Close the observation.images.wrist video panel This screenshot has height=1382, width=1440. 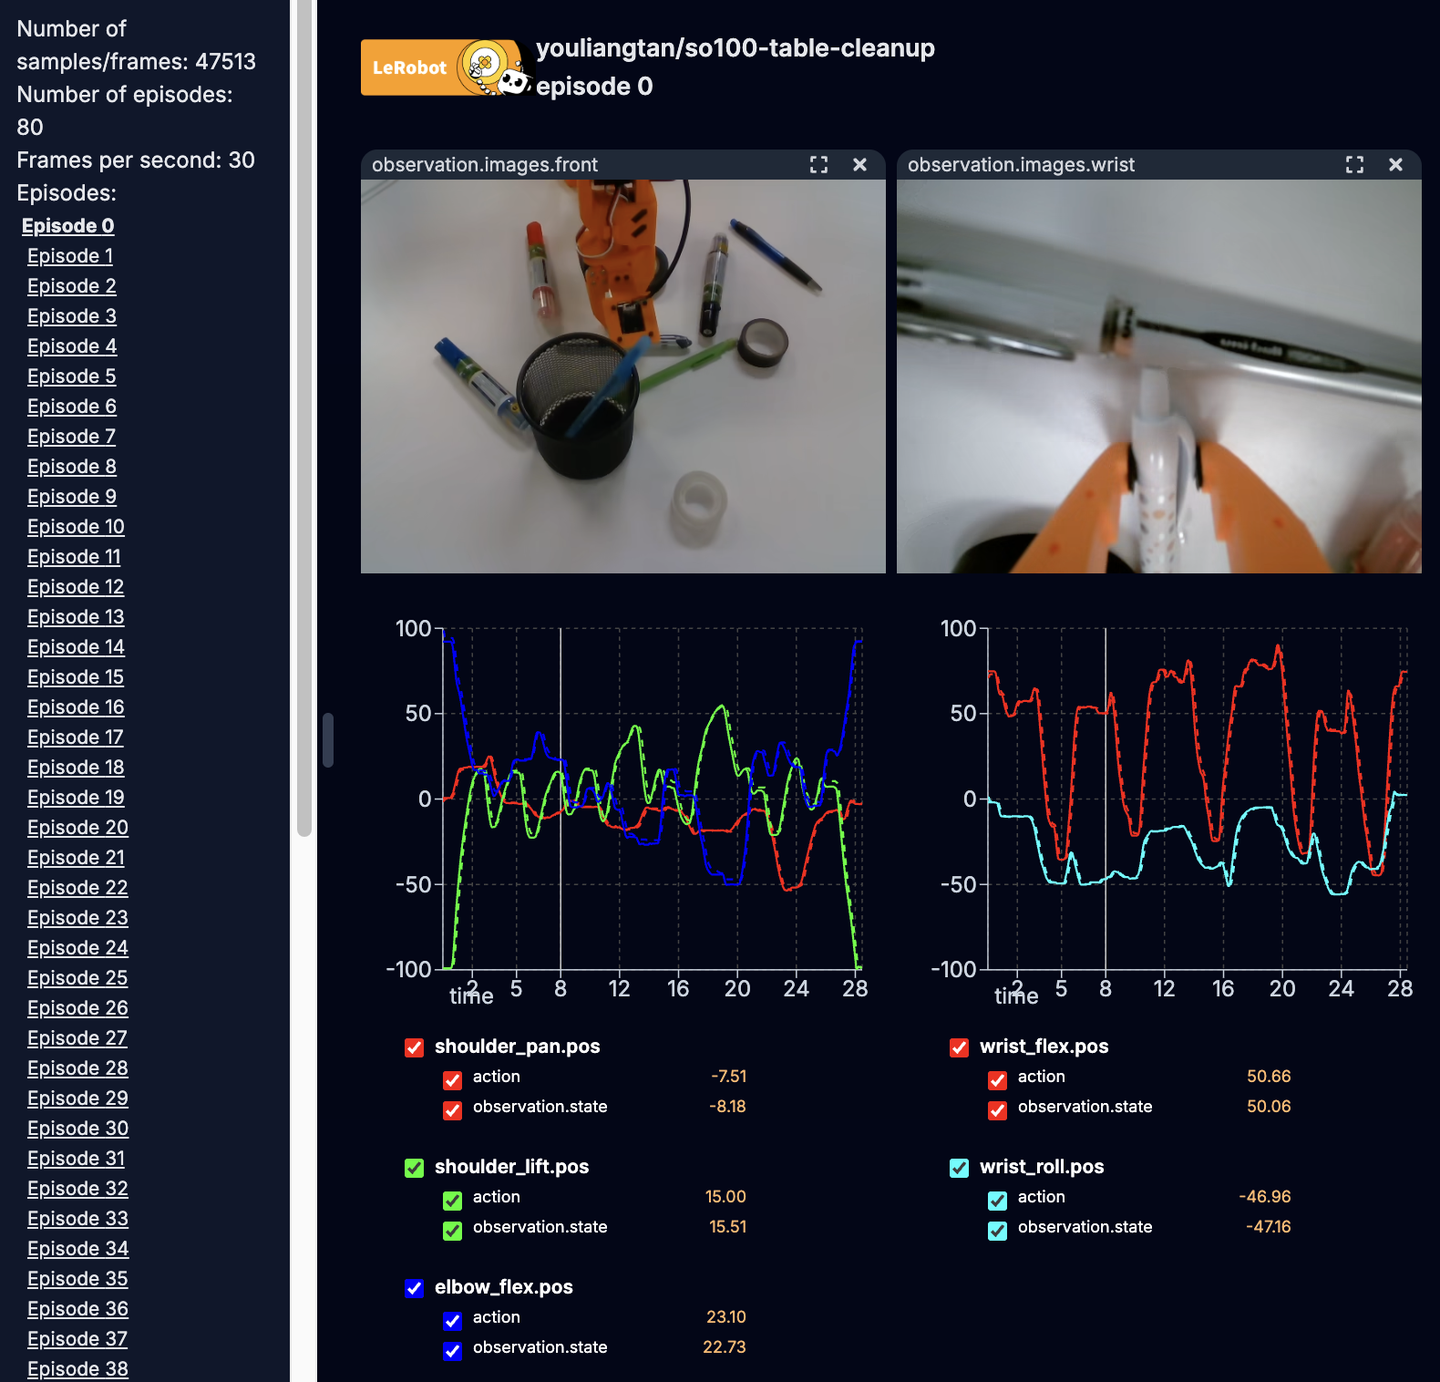pos(1396,164)
